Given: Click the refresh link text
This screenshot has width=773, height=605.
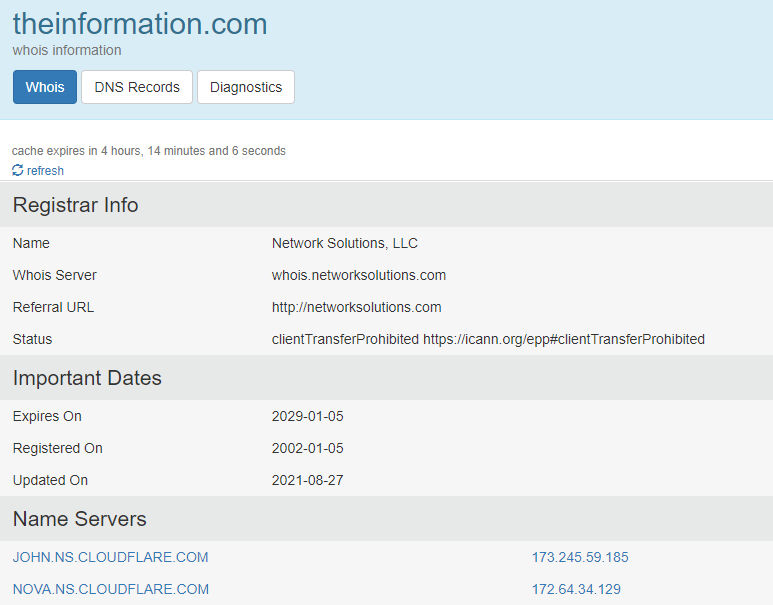Looking at the screenshot, I should 45,171.
